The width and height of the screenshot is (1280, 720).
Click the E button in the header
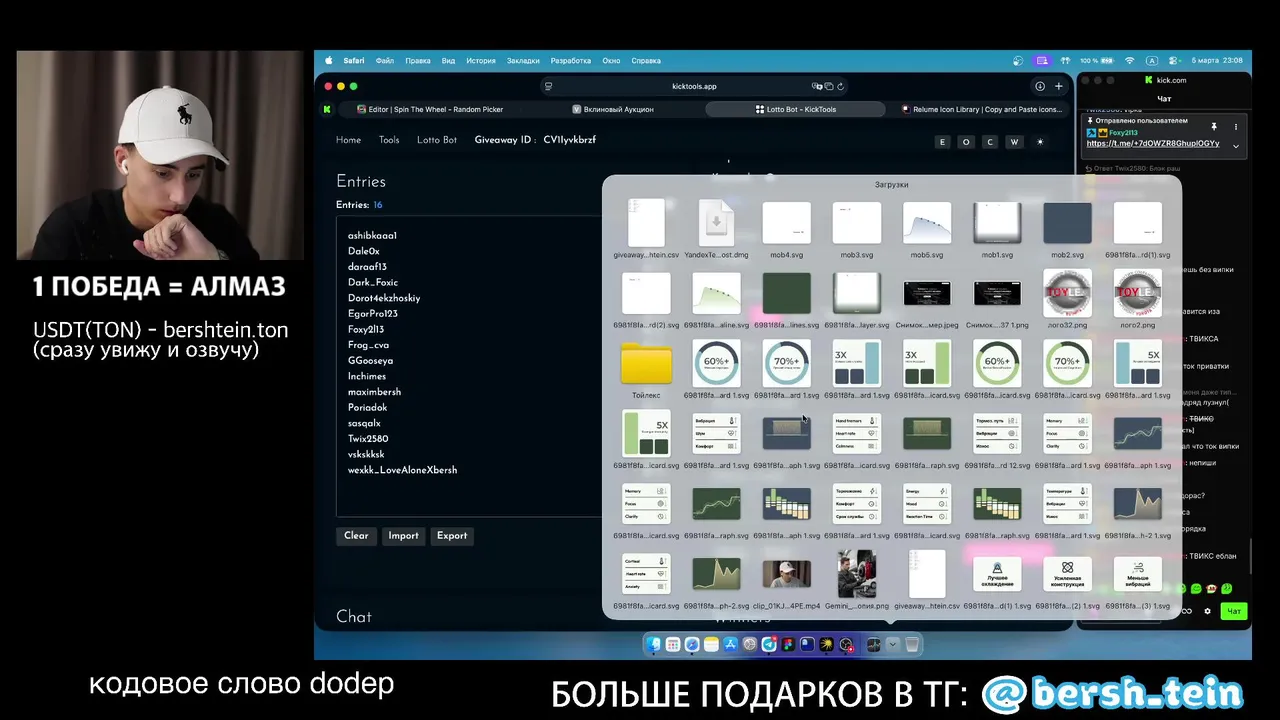pos(942,142)
